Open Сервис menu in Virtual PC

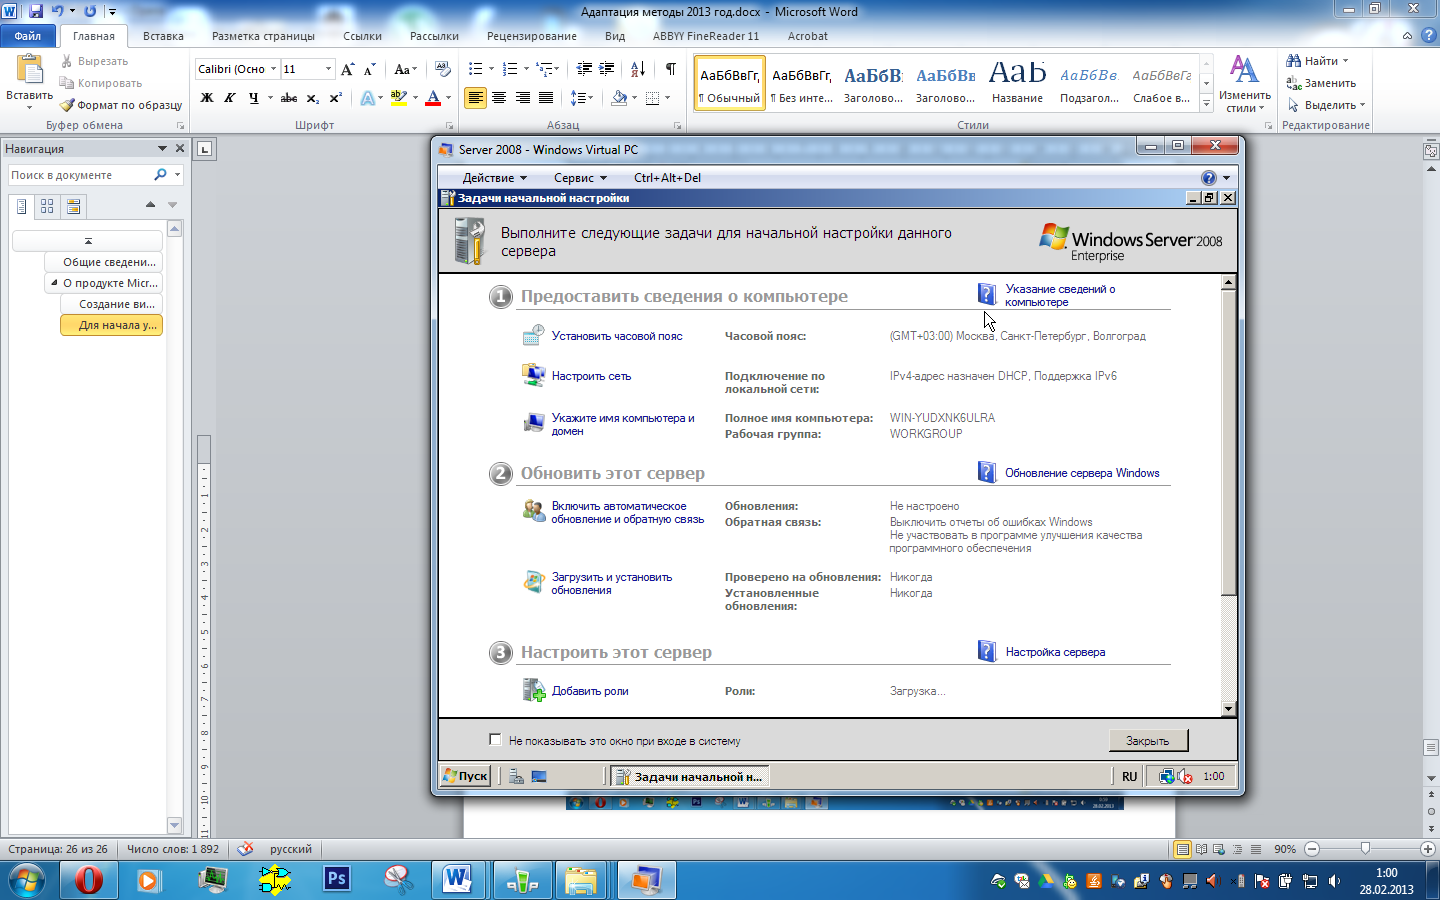click(580, 178)
